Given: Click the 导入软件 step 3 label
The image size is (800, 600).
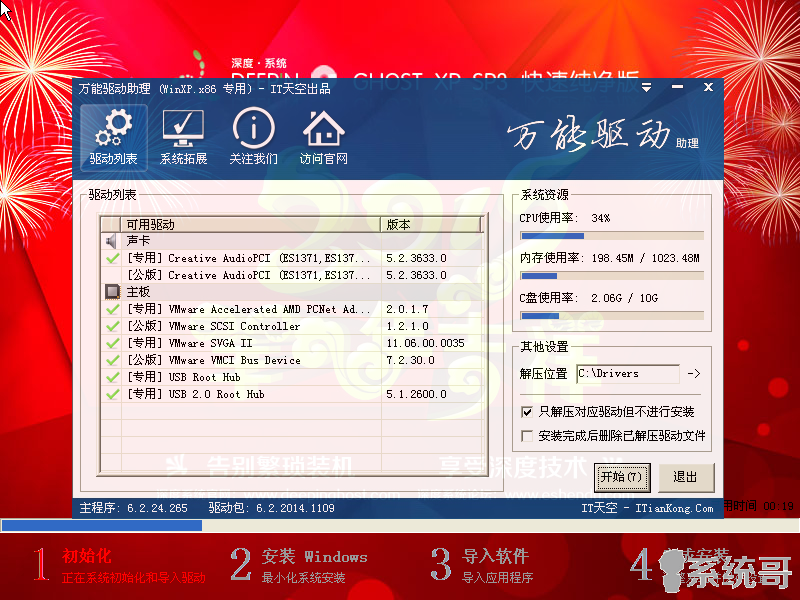Looking at the screenshot, I should tap(495, 556).
